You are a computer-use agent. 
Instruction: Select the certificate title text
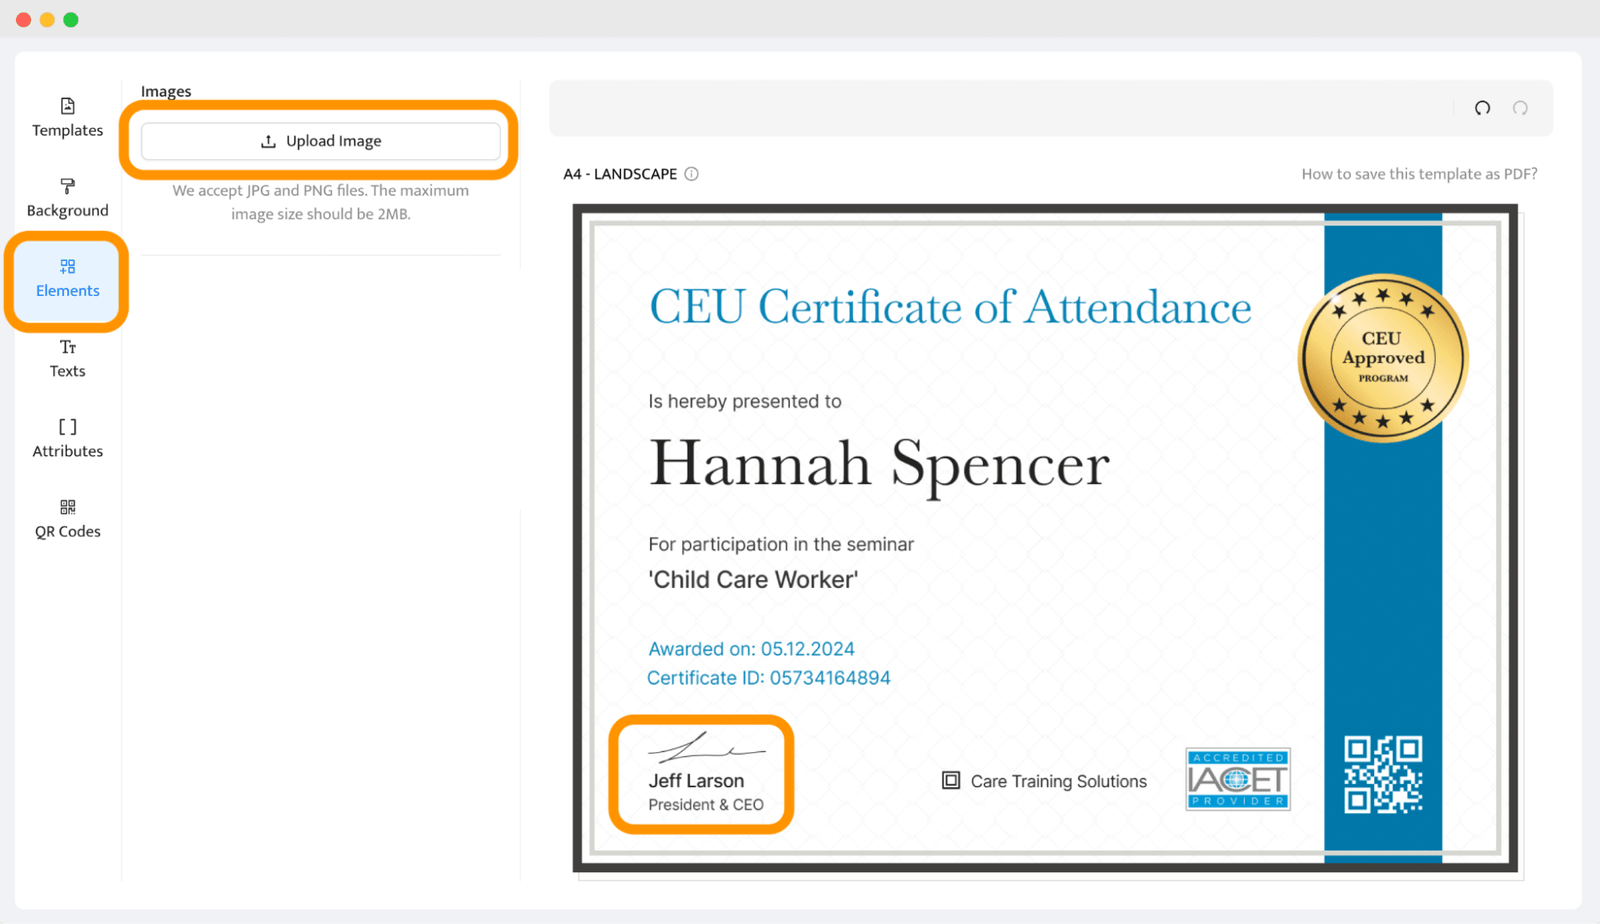pyautogui.click(x=949, y=307)
